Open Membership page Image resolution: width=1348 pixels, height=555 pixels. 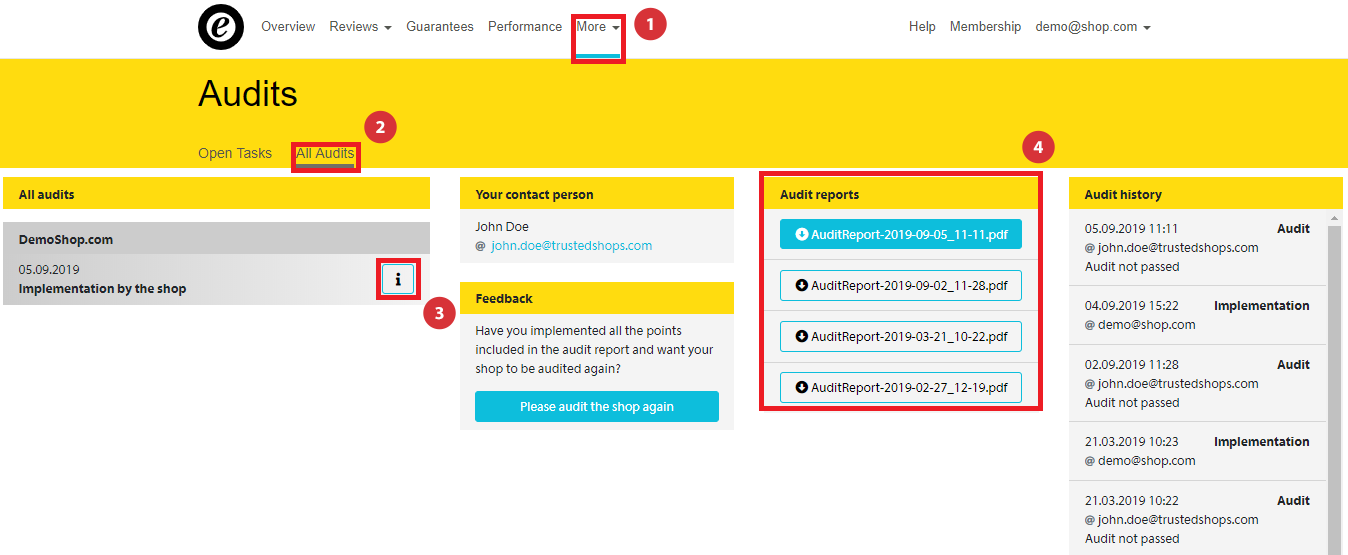(985, 27)
